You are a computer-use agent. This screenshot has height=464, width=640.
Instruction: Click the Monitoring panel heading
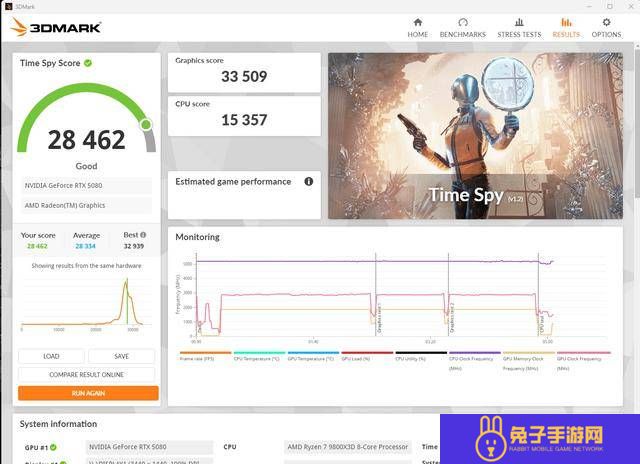(198, 237)
